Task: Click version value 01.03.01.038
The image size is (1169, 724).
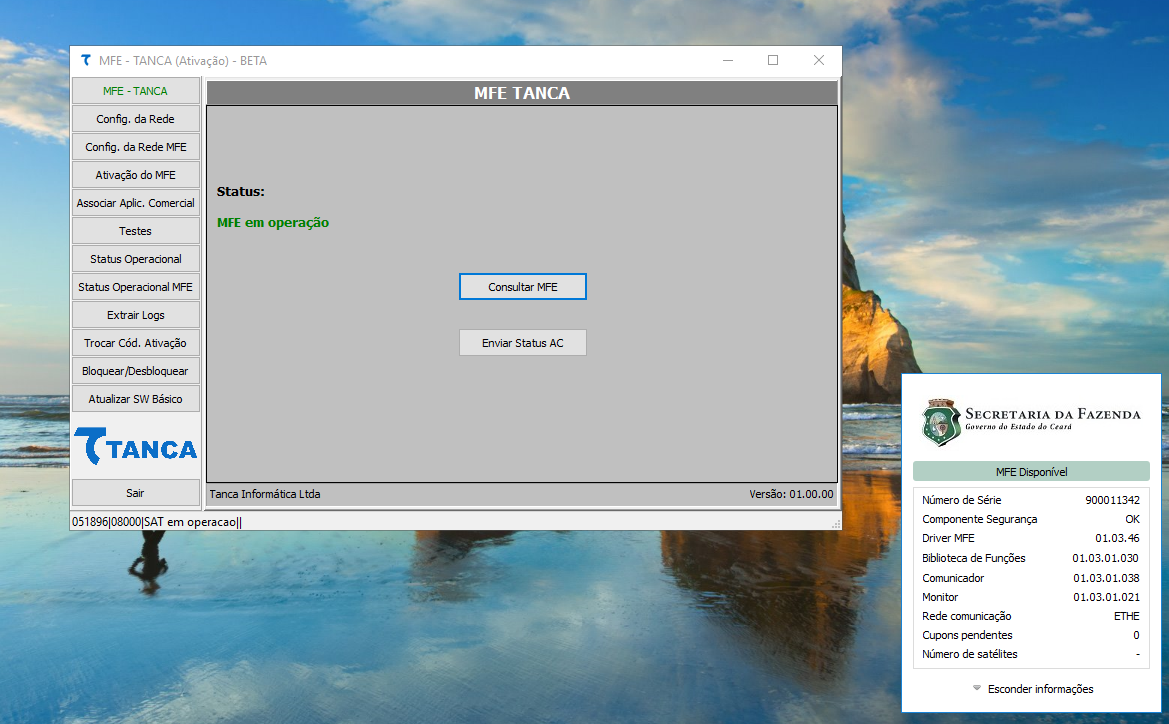Action: [x=1106, y=578]
